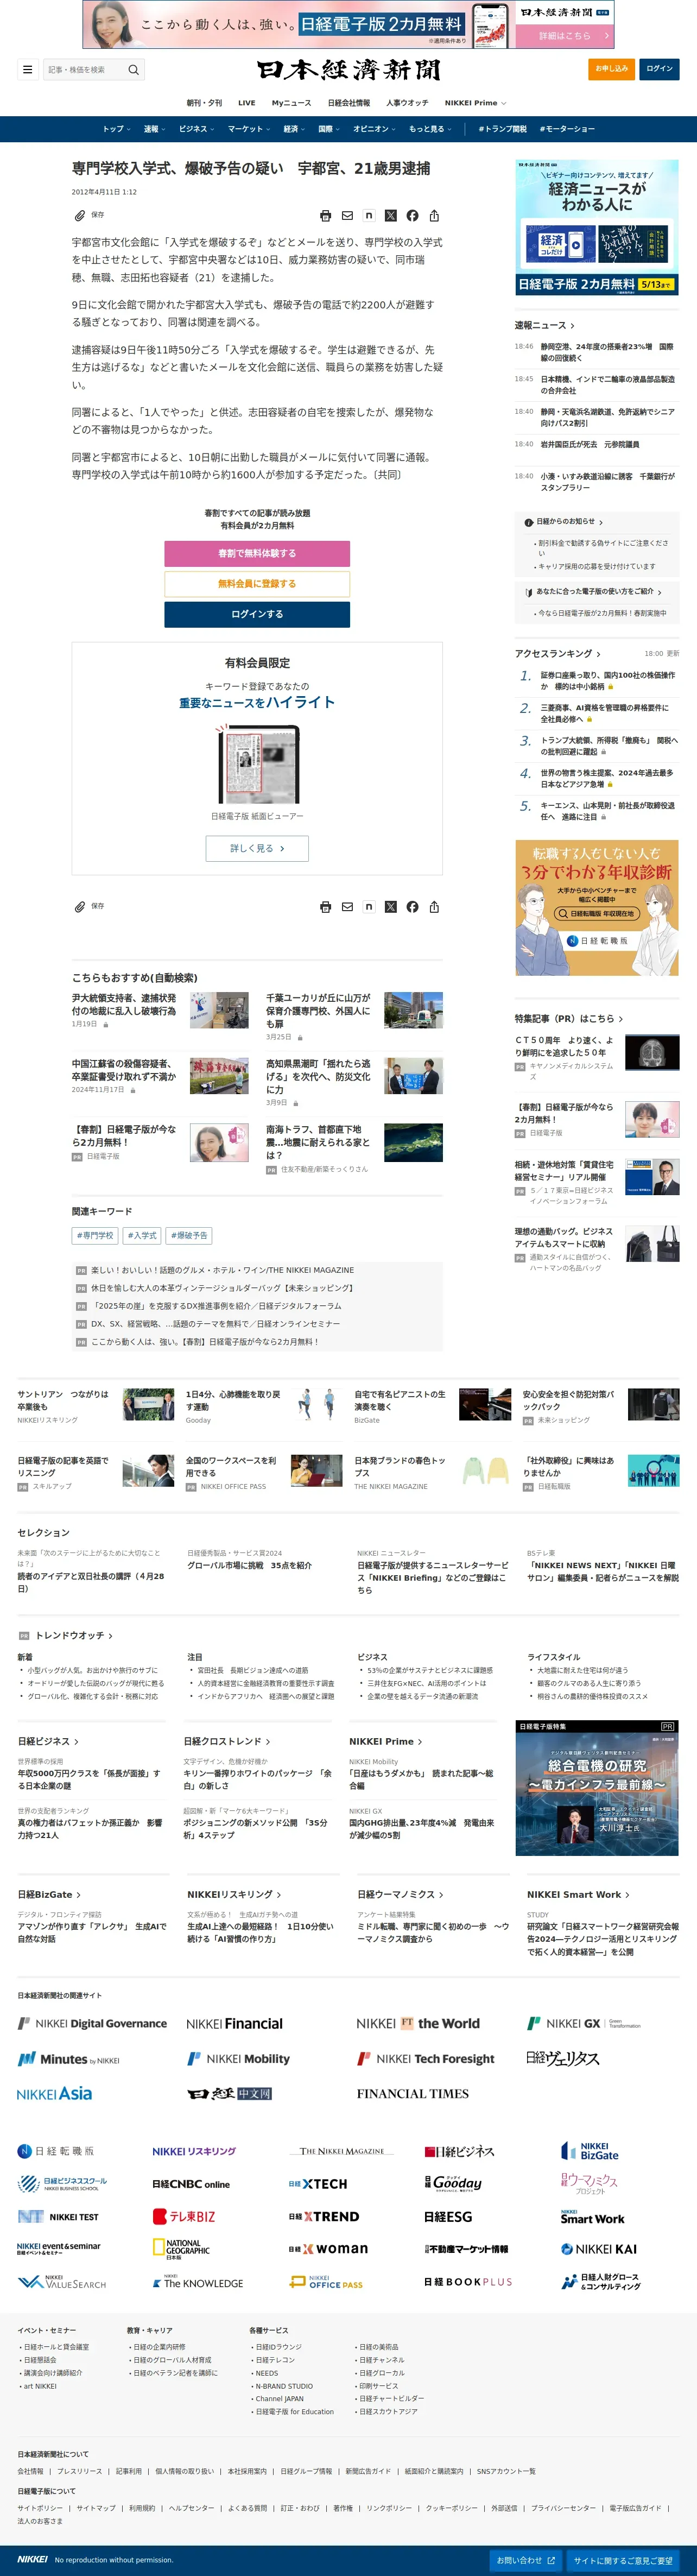Screen dimensions: 697x2576
Task: Select the #爆破予告 keyword tag
Action: (x=189, y=1235)
